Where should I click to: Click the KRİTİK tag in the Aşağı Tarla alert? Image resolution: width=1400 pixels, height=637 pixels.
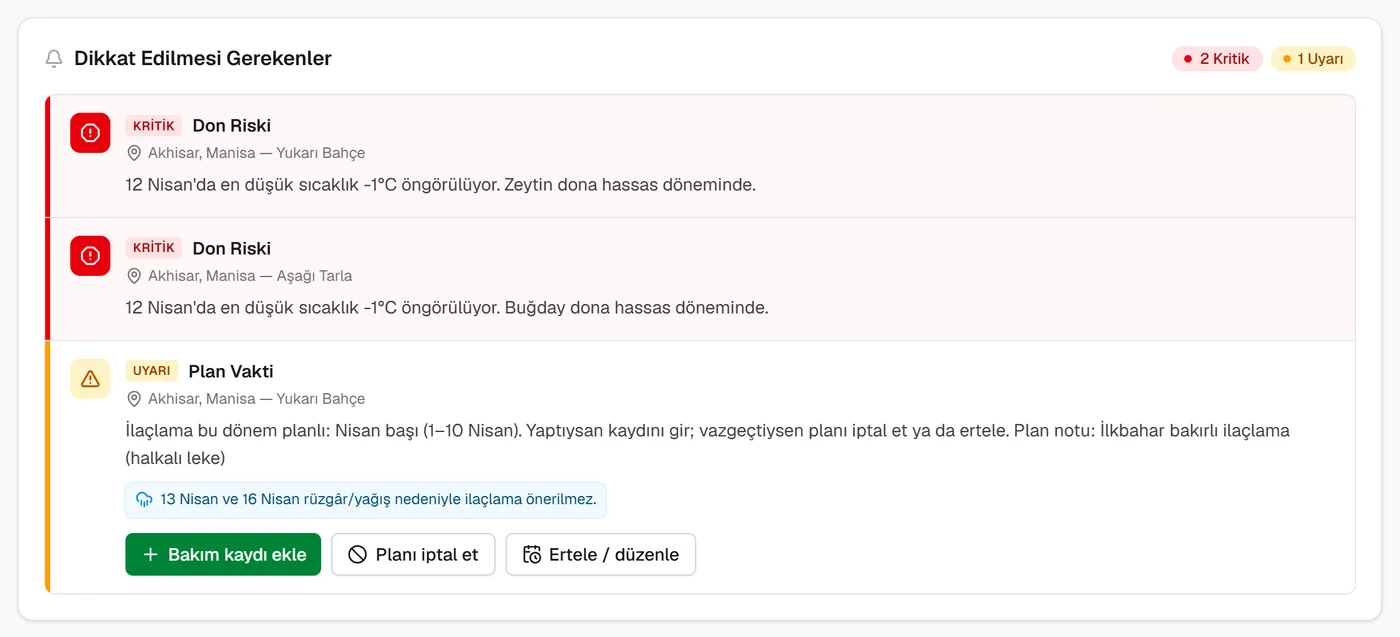click(154, 248)
